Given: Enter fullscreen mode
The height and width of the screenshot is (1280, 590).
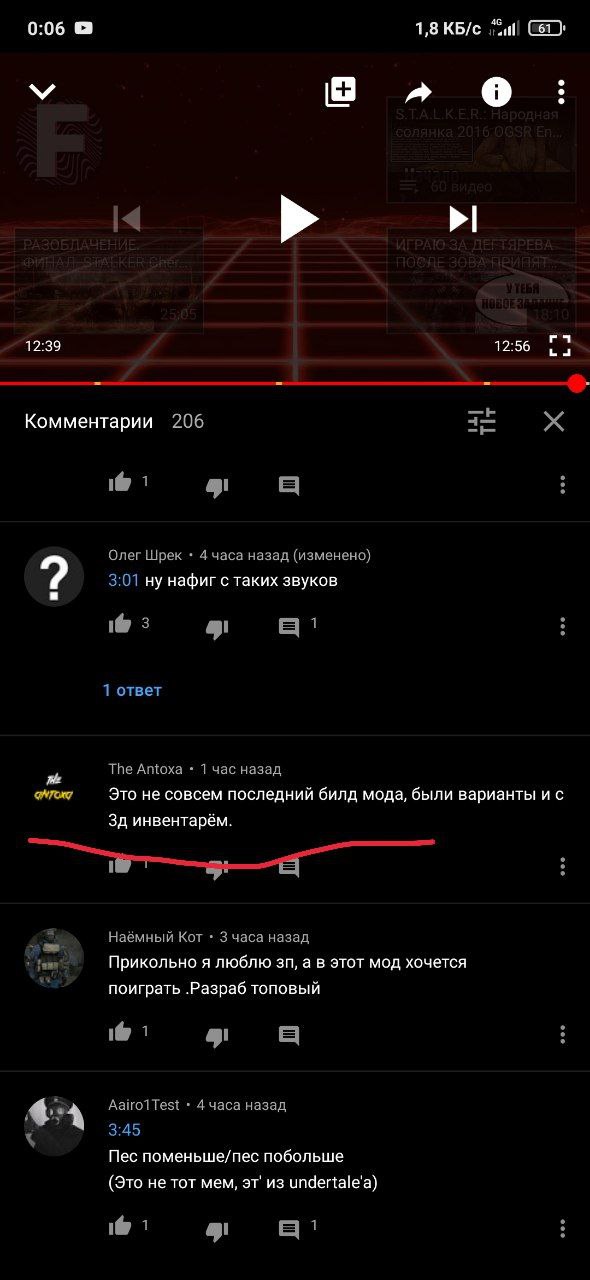Looking at the screenshot, I should [560, 346].
